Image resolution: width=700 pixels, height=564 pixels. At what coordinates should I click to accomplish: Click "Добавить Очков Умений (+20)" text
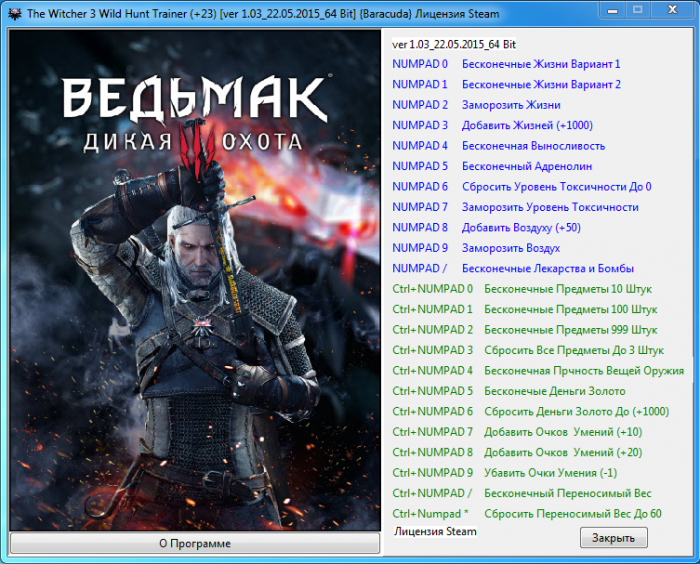pos(563,452)
